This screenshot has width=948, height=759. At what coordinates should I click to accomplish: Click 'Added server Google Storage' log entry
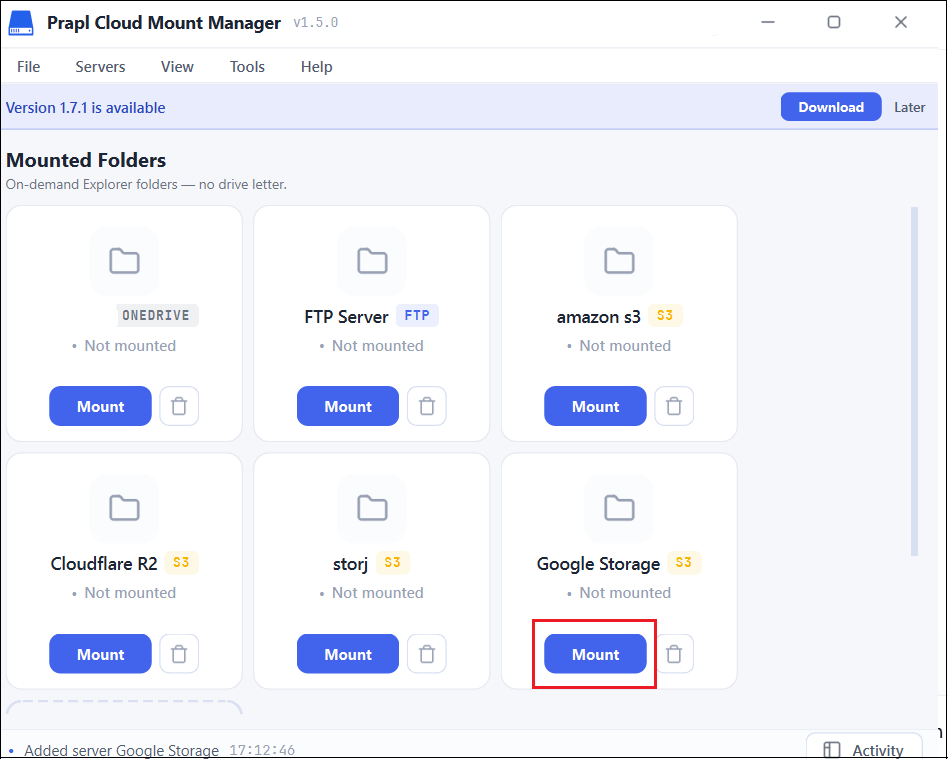[122, 751]
